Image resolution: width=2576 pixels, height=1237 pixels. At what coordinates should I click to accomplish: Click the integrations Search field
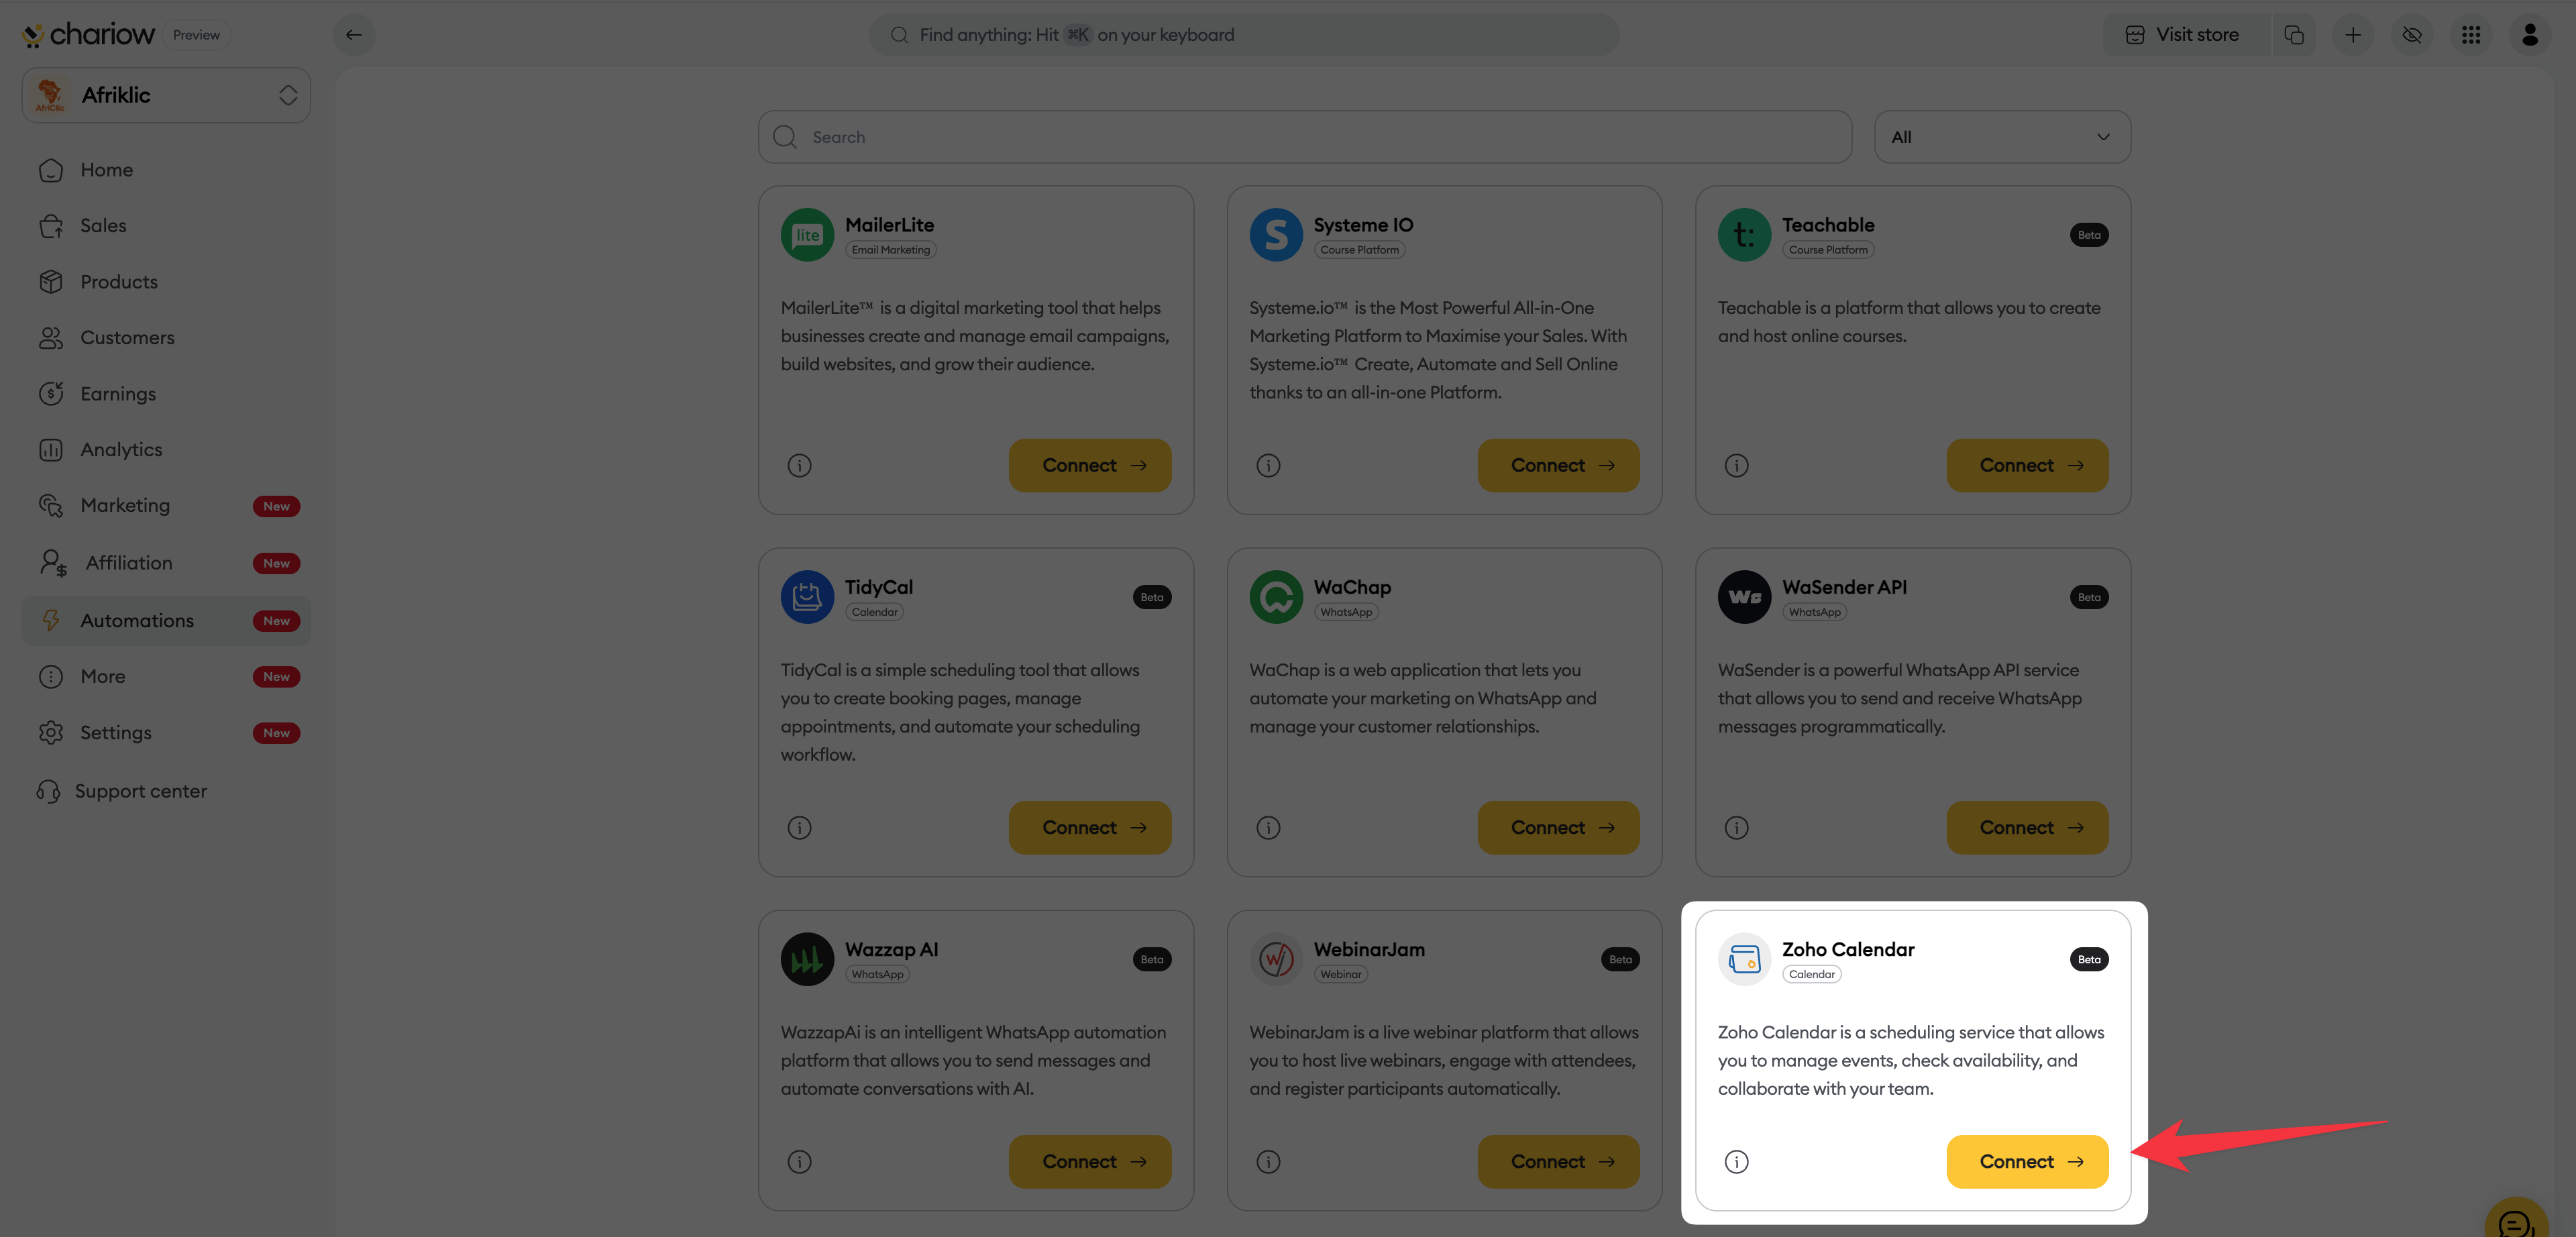(x=1305, y=137)
